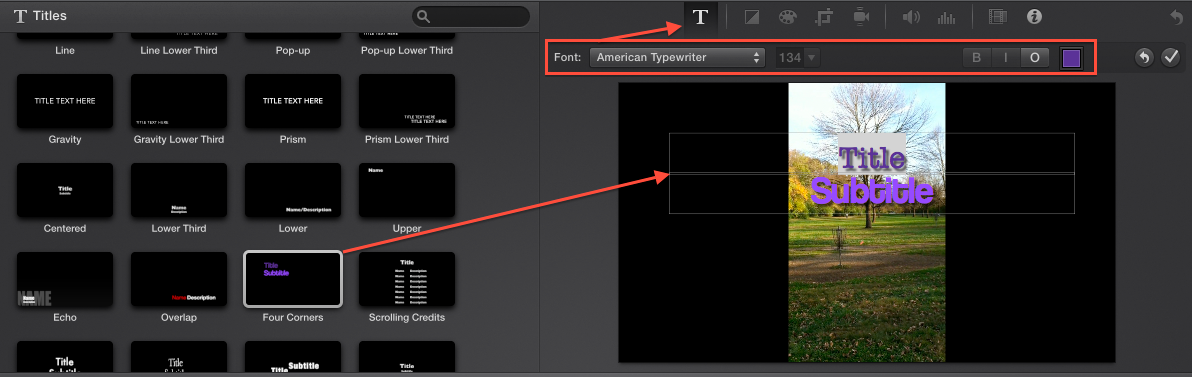Screen dimensions: 1192x377
Task: Click the Titles search field
Action: coord(471,17)
